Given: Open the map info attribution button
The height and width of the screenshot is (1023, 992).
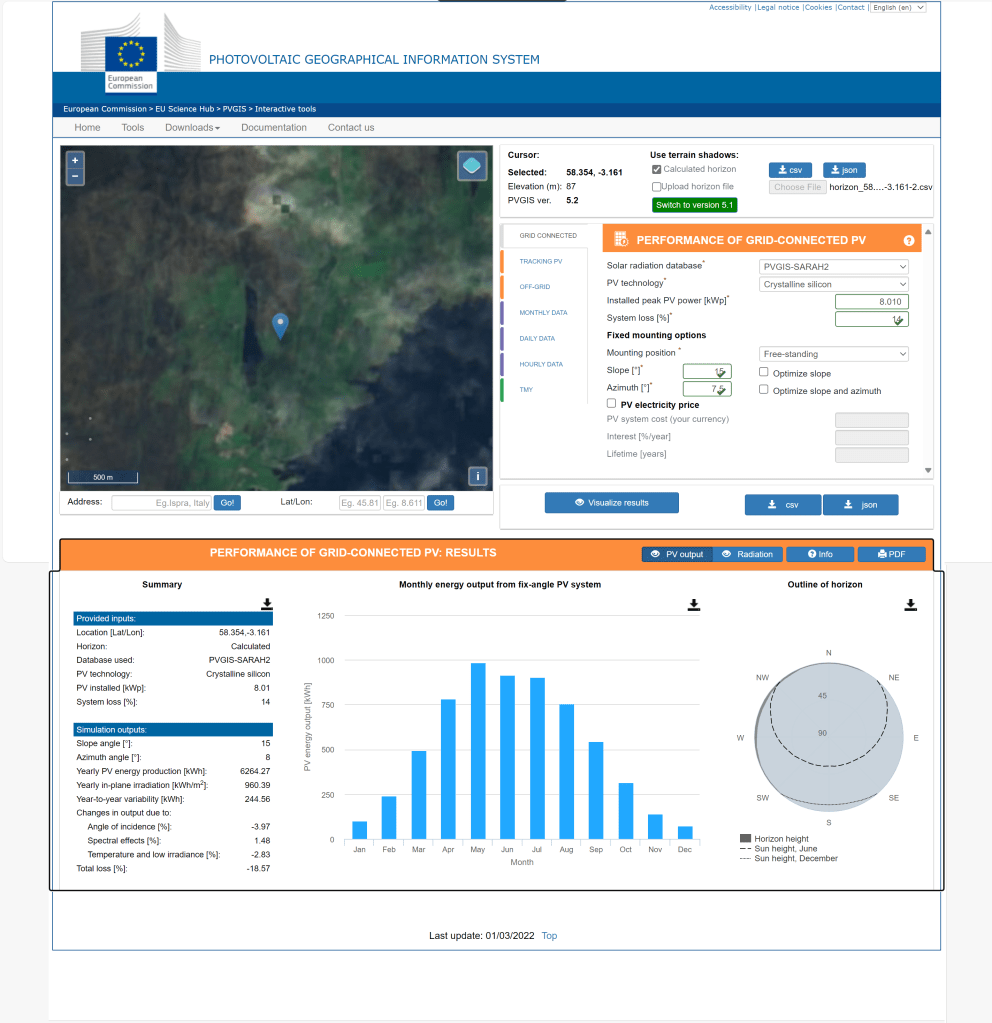Looking at the screenshot, I should pyautogui.click(x=477, y=476).
